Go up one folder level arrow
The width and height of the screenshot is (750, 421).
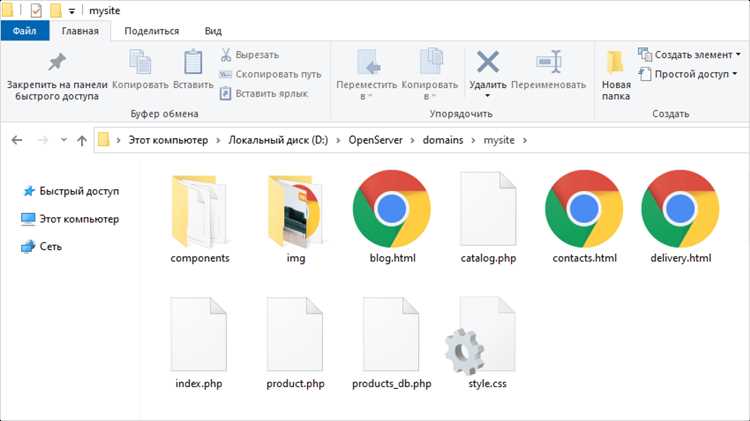click(x=82, y=140)
